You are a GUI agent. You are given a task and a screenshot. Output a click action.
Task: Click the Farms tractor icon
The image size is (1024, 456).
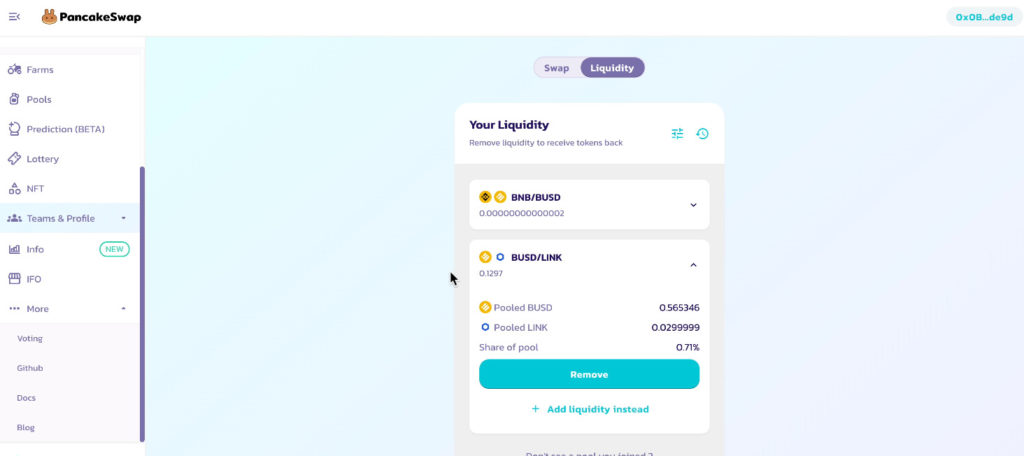[14, 69]
